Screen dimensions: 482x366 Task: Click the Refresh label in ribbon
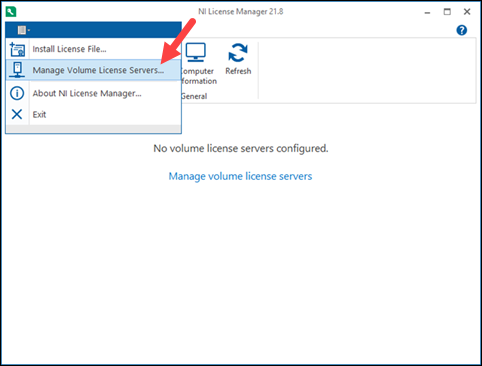point(238,71)
